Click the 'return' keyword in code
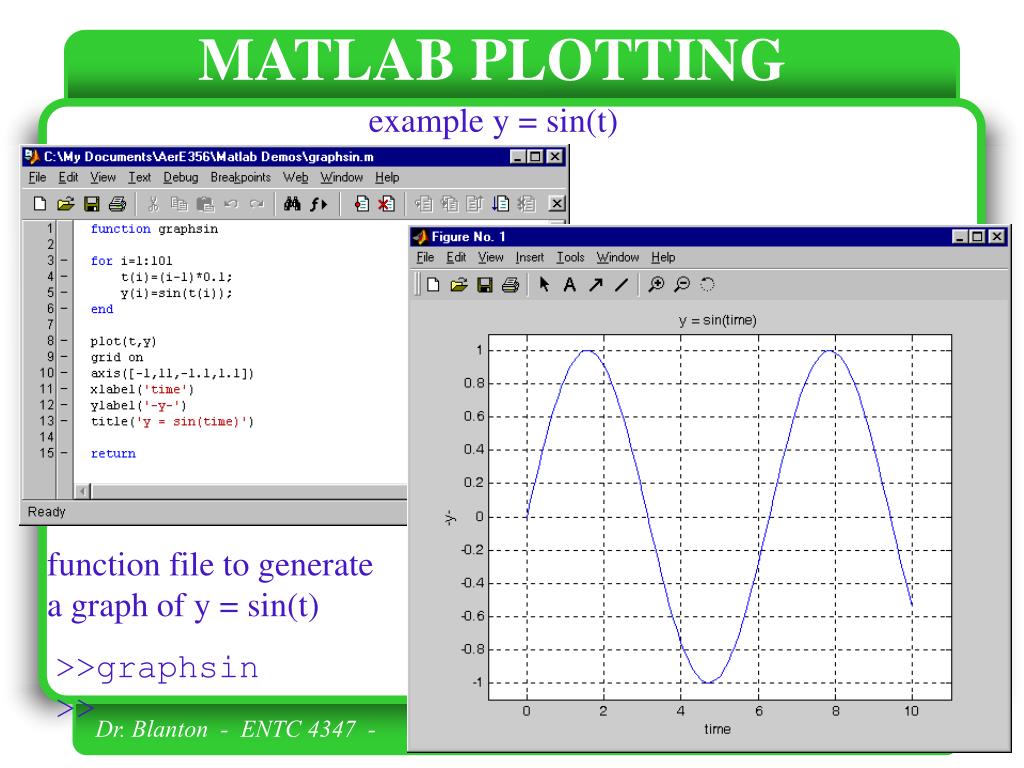Image resolution: width=1024 pixels, height=768 pixels. [x=113, y=453]
